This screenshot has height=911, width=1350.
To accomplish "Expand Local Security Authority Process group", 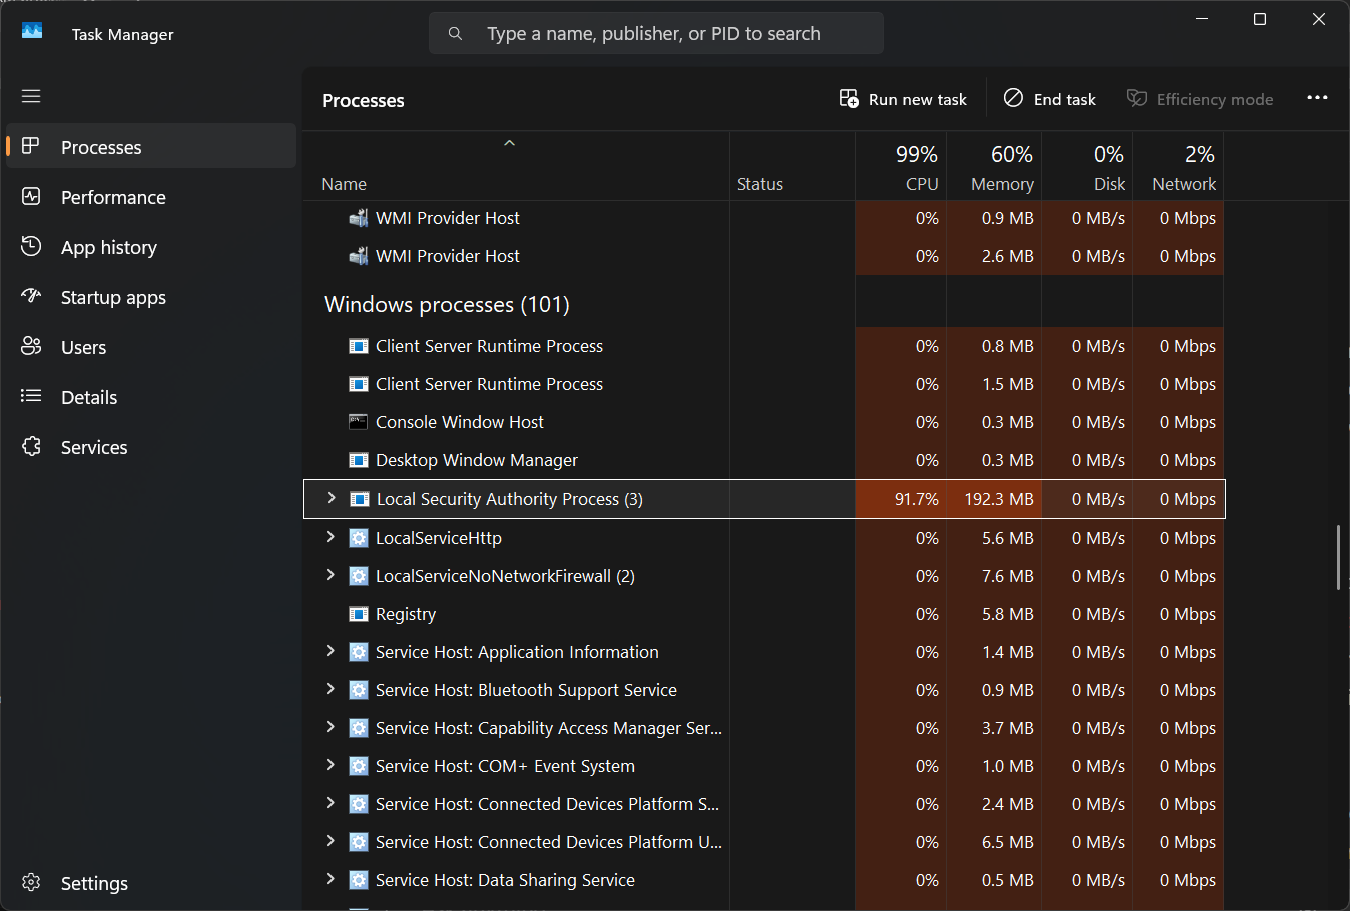I will [331, 498].
